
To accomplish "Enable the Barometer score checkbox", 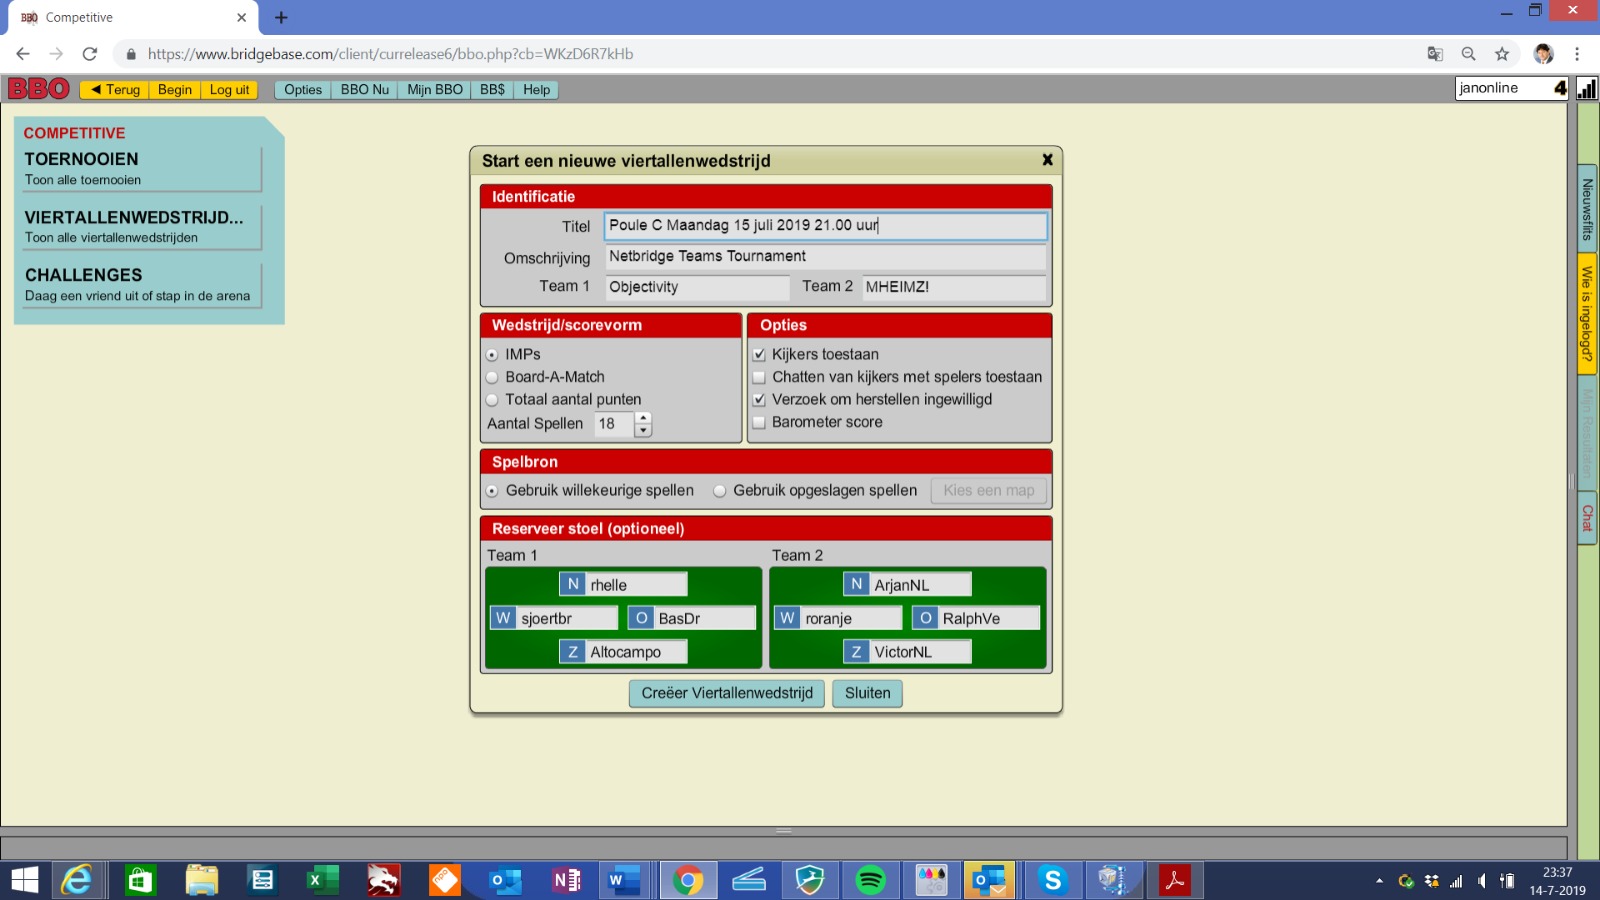I will pyautogui.click(x=759, y=422).
